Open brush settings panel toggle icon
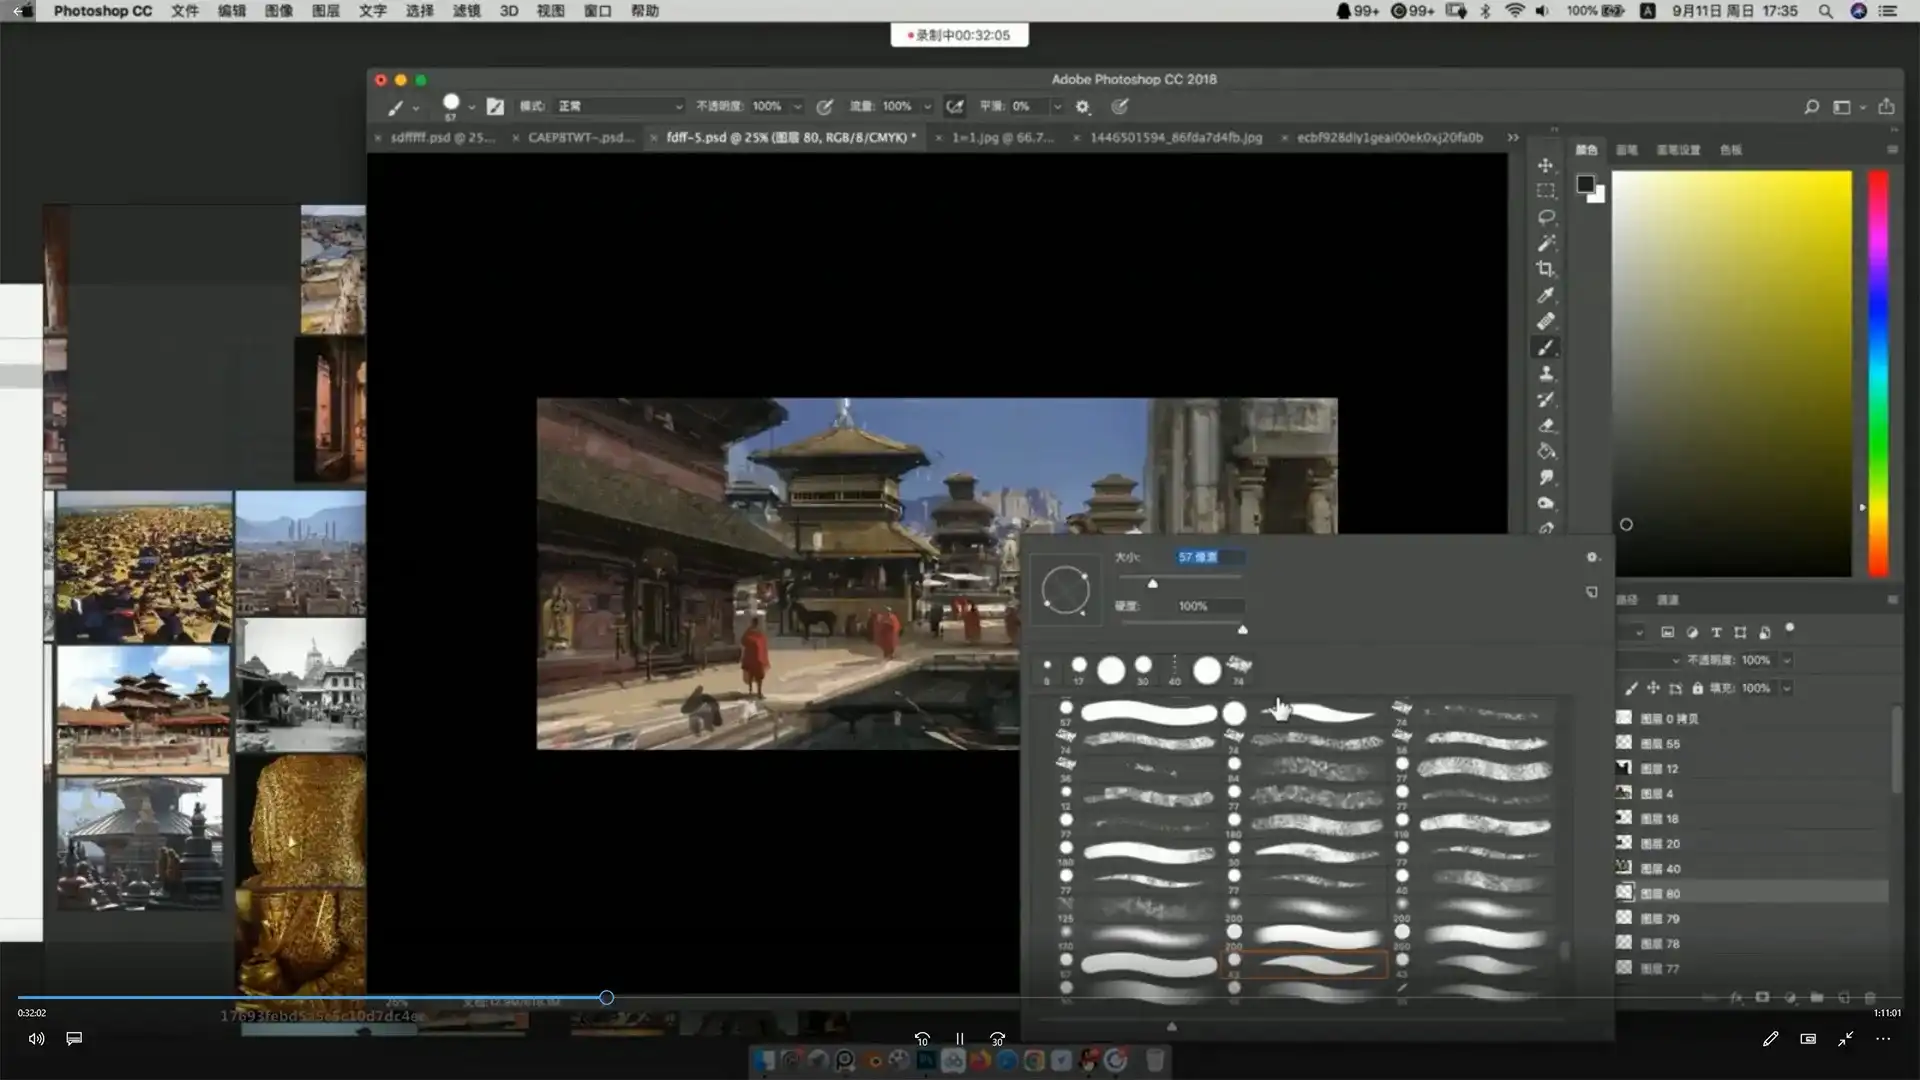 click(495, 106)
